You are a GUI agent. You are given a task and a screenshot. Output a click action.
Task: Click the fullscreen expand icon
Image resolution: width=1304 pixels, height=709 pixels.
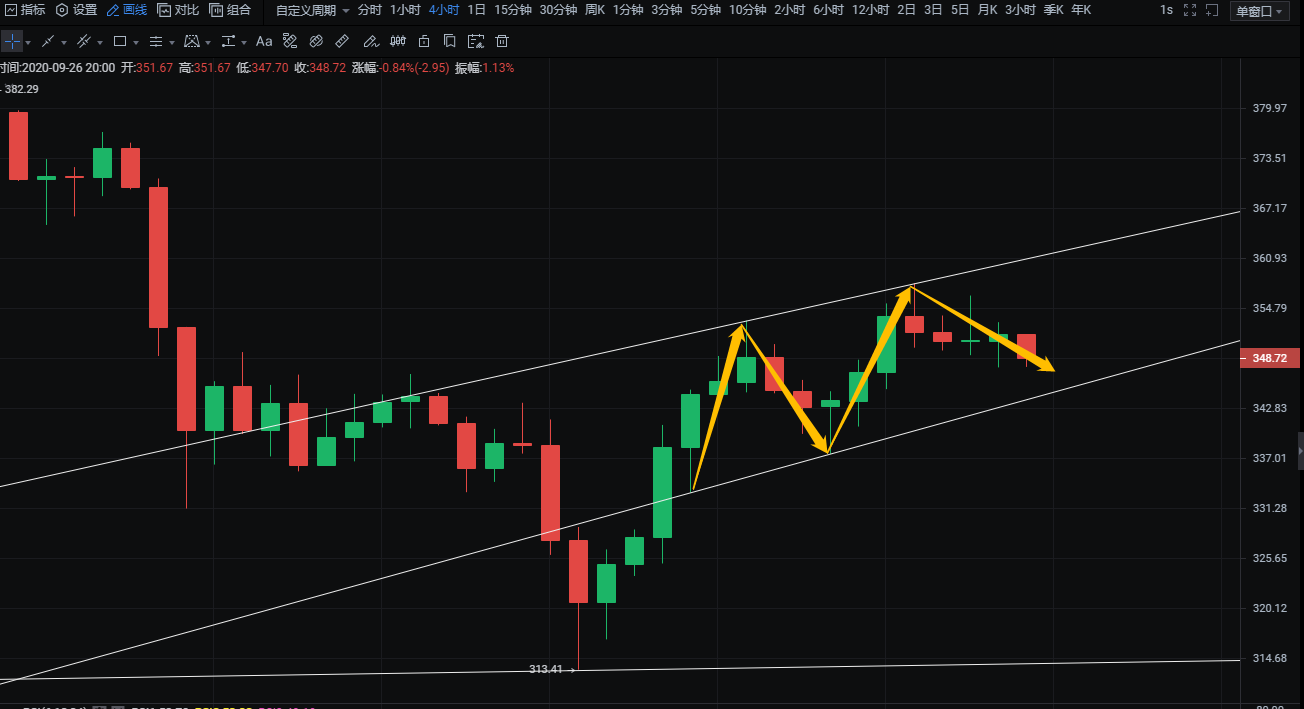(1189, 10)
